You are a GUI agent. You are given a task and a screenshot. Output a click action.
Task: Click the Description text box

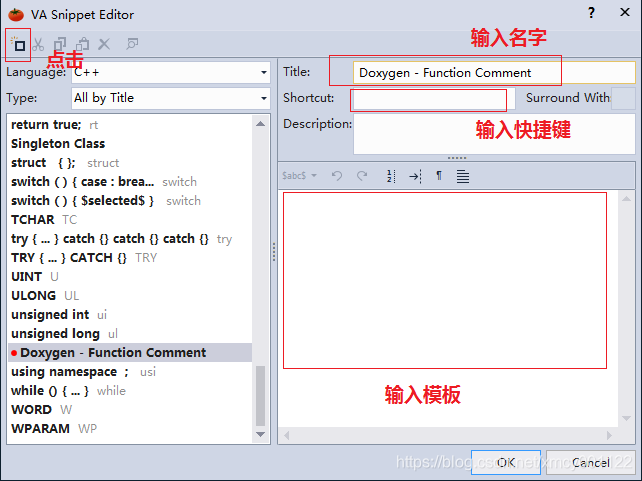tap(494, 134)
